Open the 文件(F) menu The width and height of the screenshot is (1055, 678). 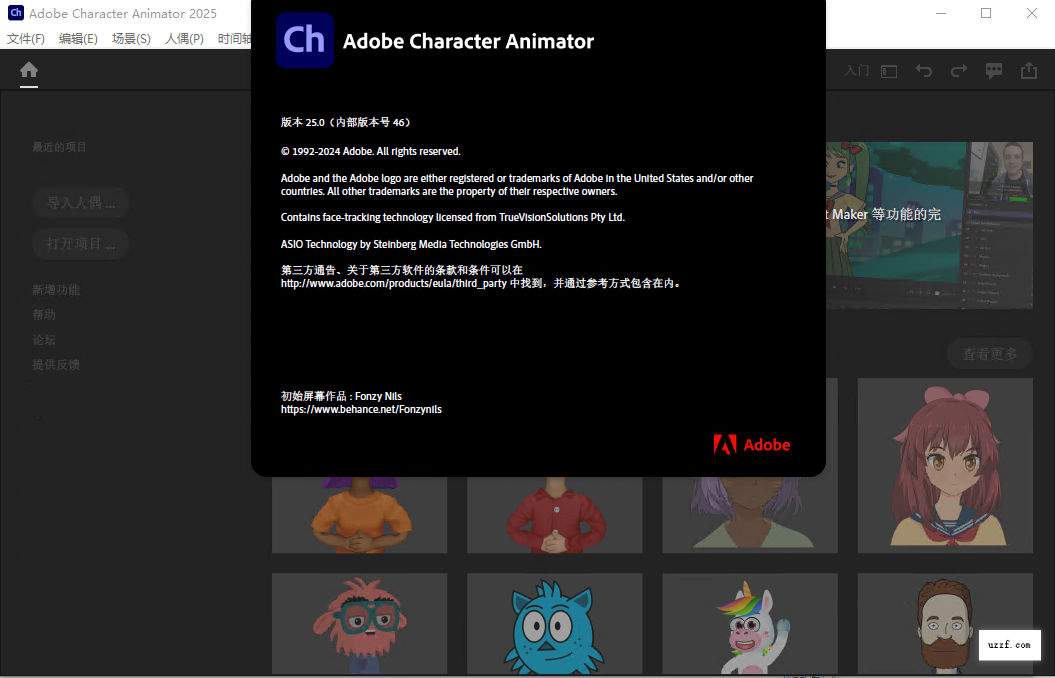click(26, 38)
